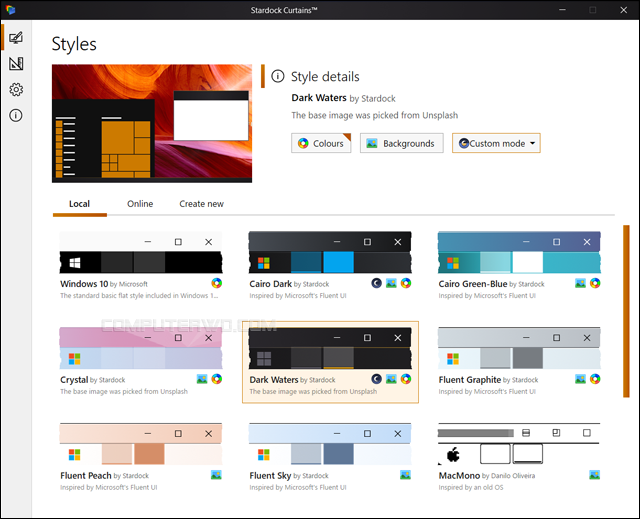Click the Colours button
Screen dimensions: 640x519
[x=321, y=143]
